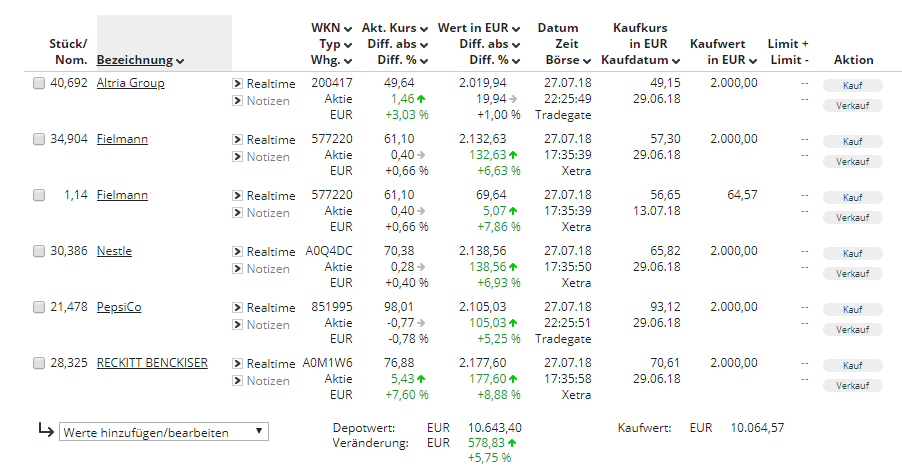Click the WKN value A0M1W6
This screenshot has width=902, height=475.
[x=328, y=363]
